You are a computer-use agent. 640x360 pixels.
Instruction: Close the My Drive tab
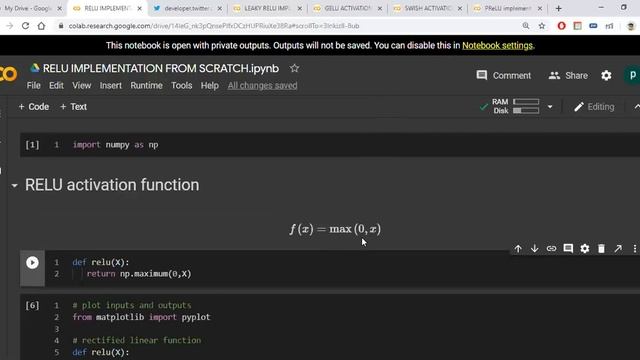pyautogui.click(x=60, y=8)
